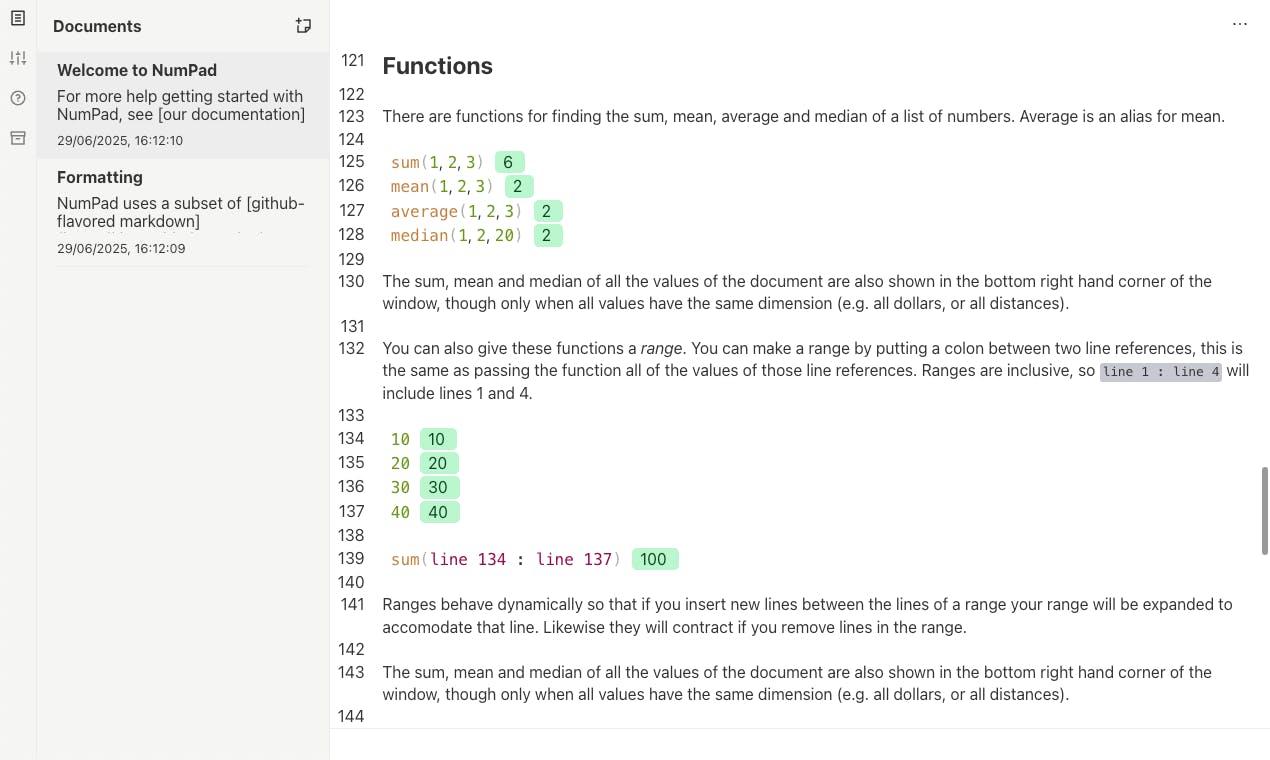Click the Documents sidebar heading
Screen dimensions: 1270x760
pyautogui.click(x=97, y=26)
